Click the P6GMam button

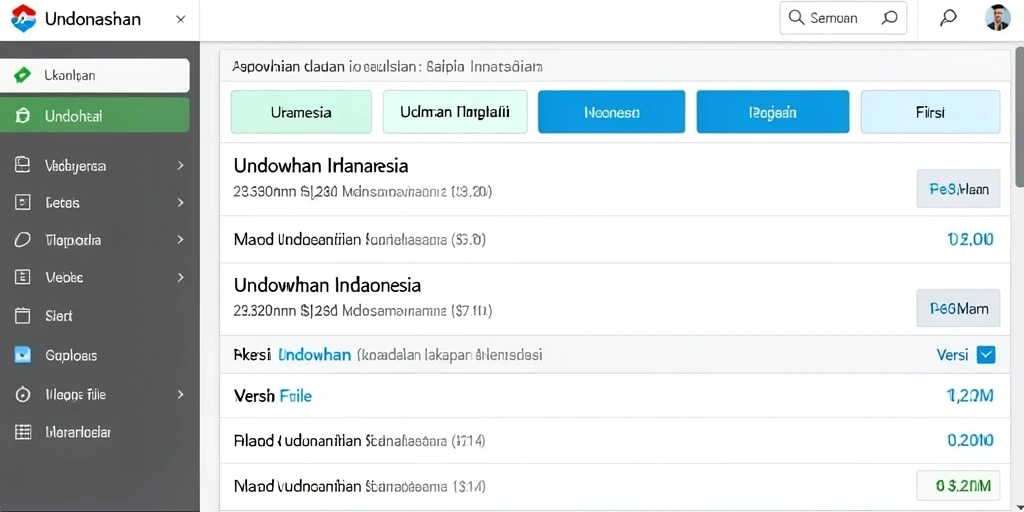958,308
